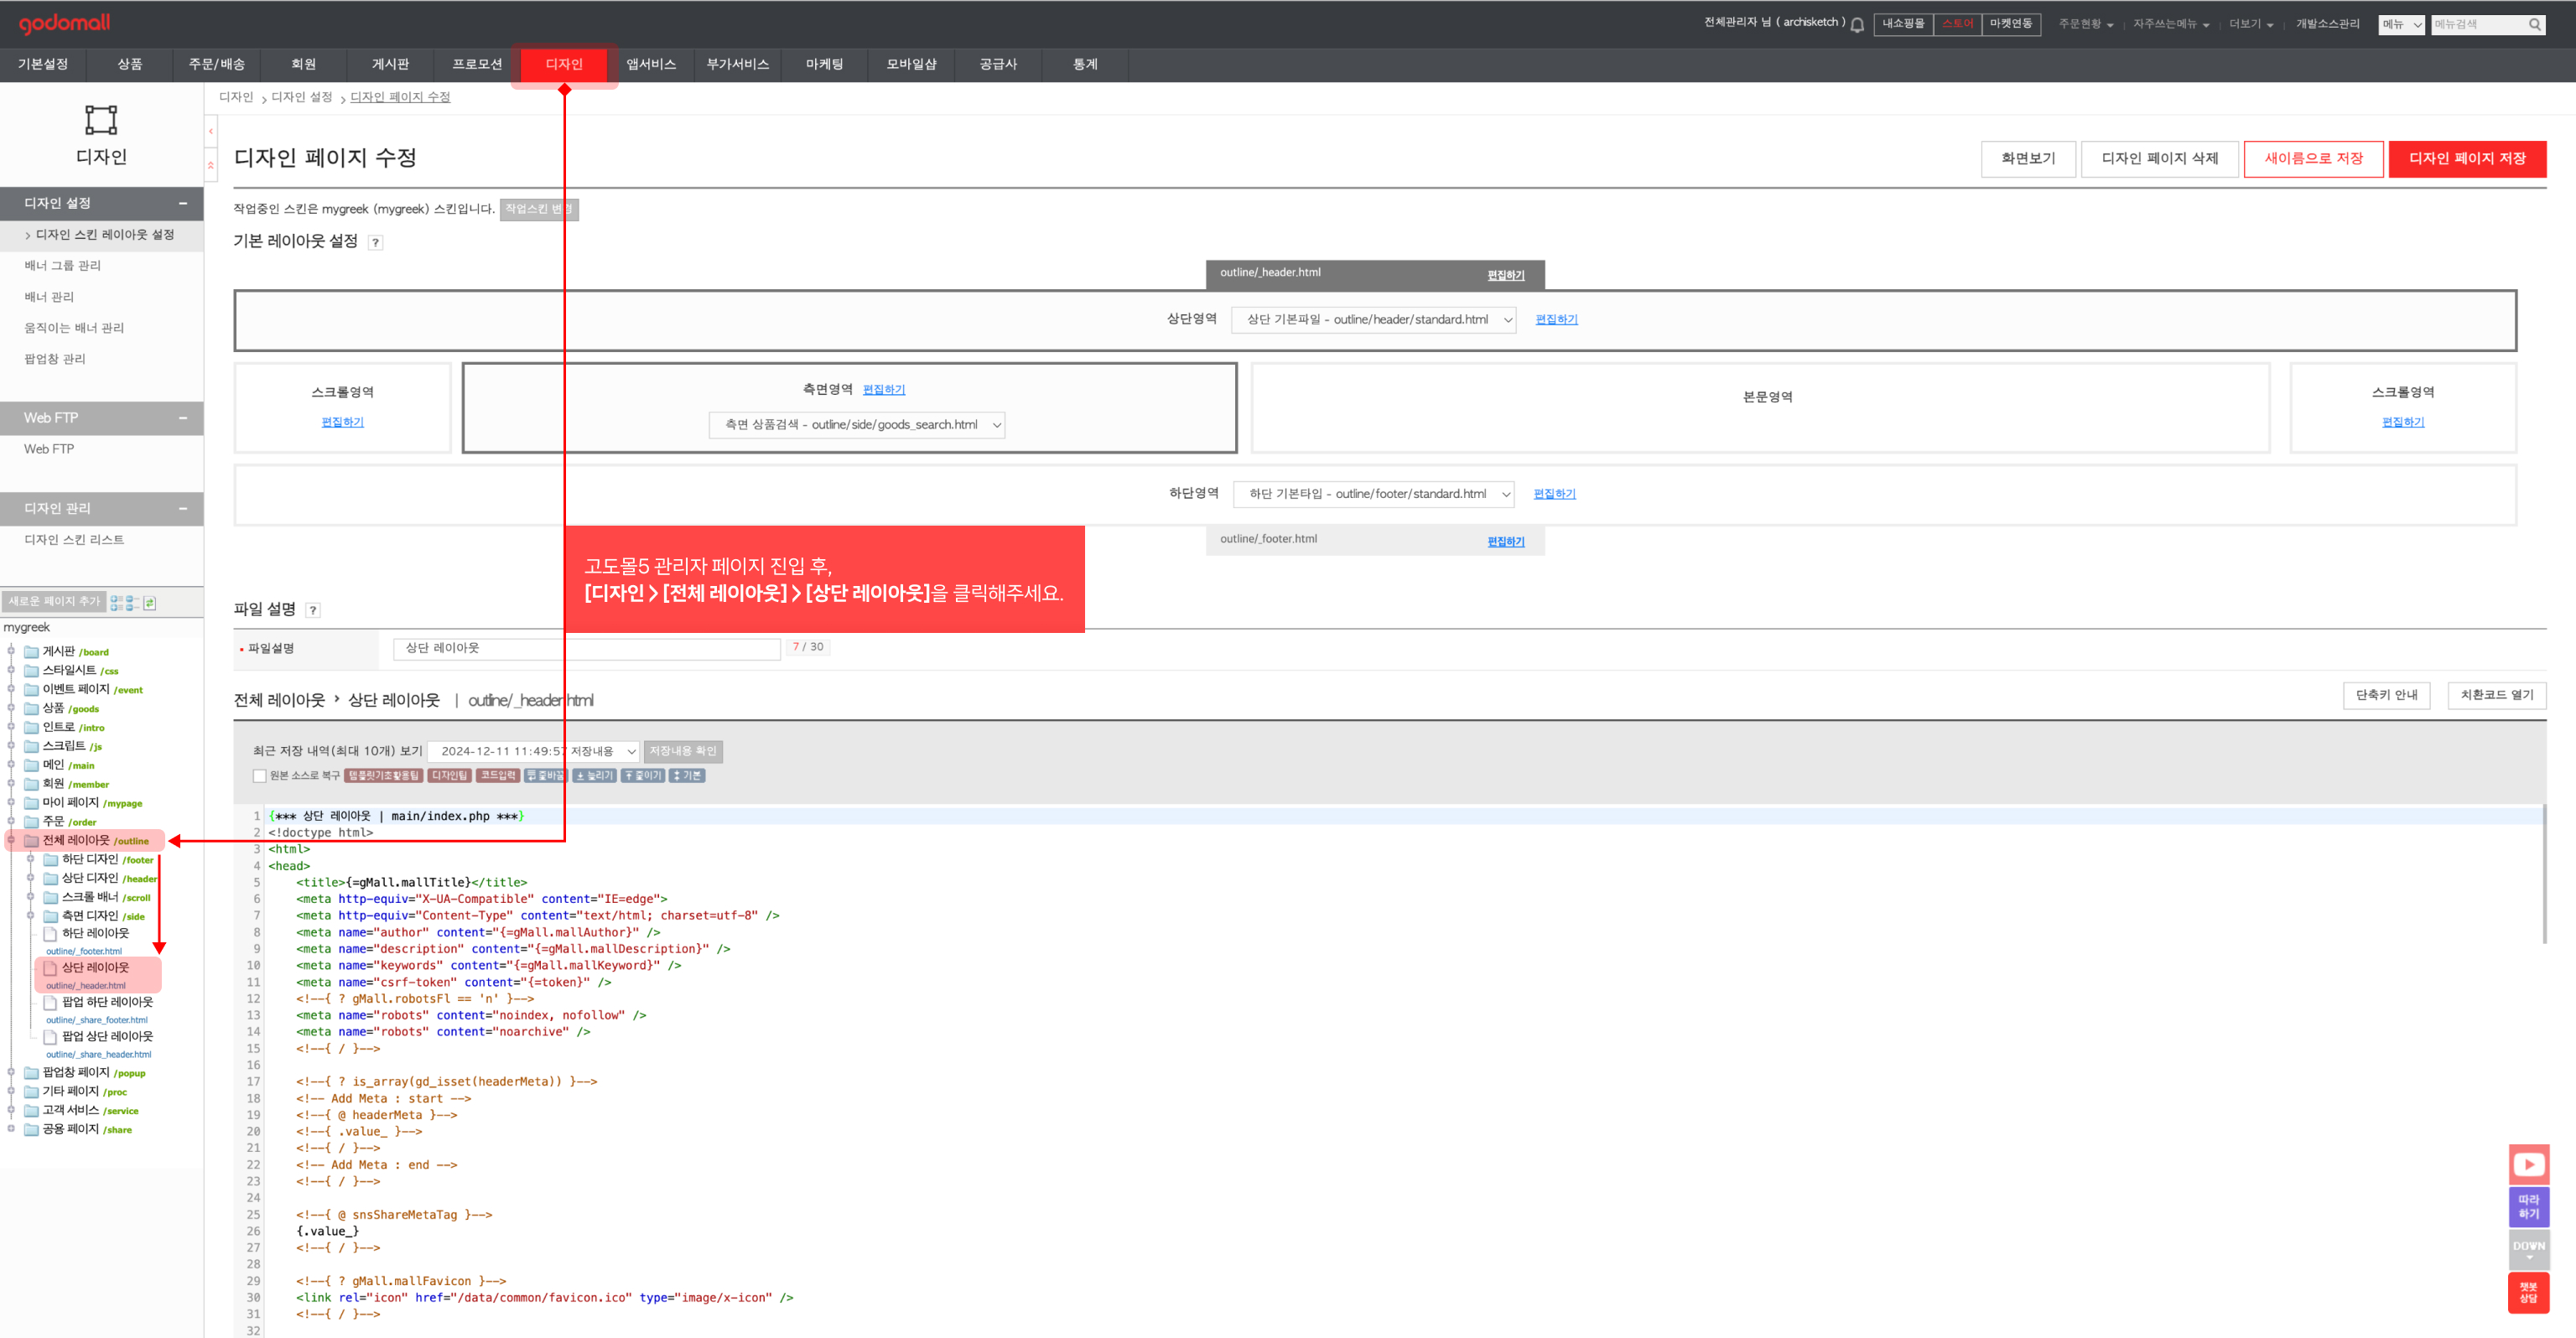The image size is (2576, 1338).
Task: Click the notification bell icon
Action: (x=1857, y=25)
